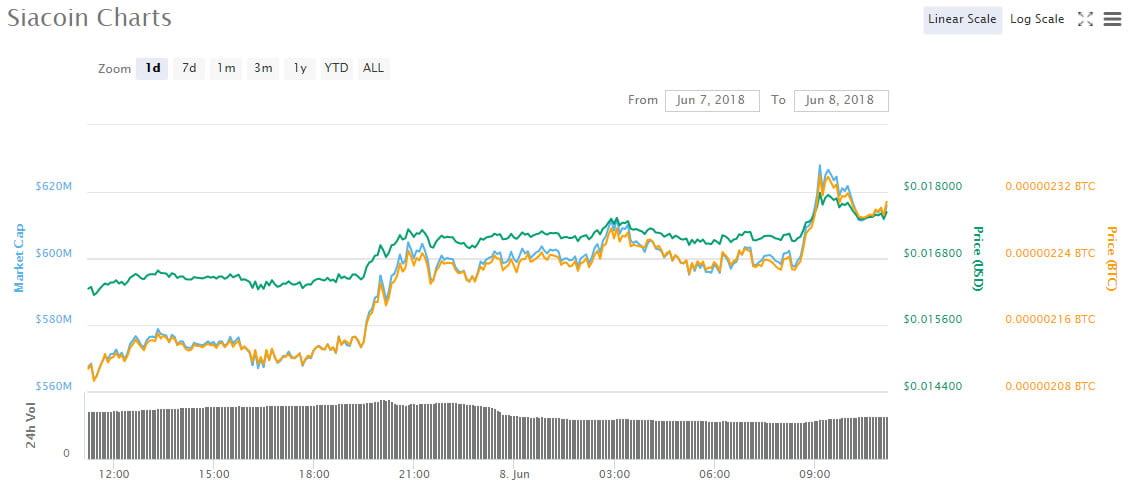Switch to Log Scale
The height and width of the screenshot is (492, 1134).
(x=1037, y=20)
